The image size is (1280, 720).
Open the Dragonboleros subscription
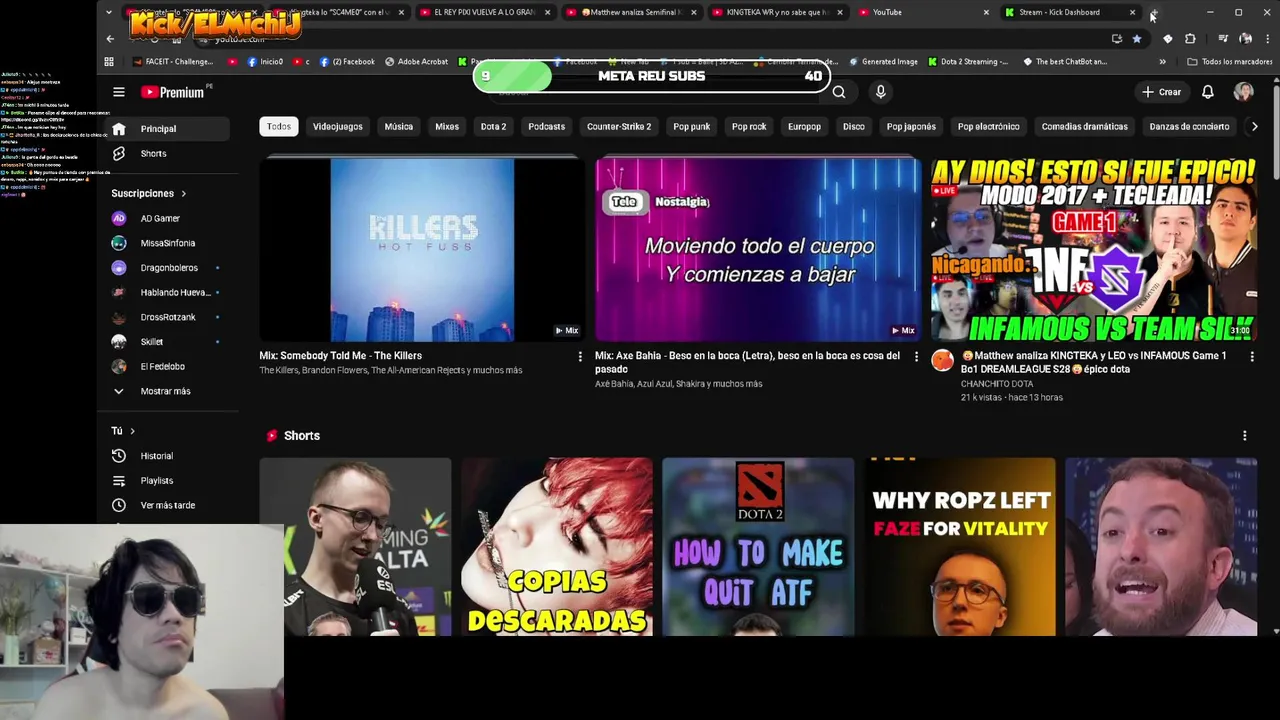pyautogui.click(x=167, y=268)
